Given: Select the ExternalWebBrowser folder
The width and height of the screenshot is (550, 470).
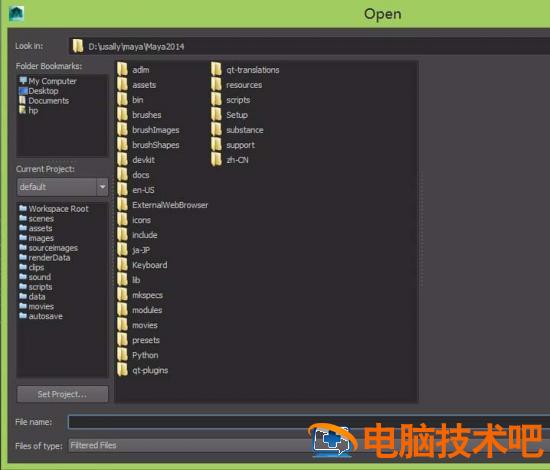Looking at the screenshot, I should (163, 205).
